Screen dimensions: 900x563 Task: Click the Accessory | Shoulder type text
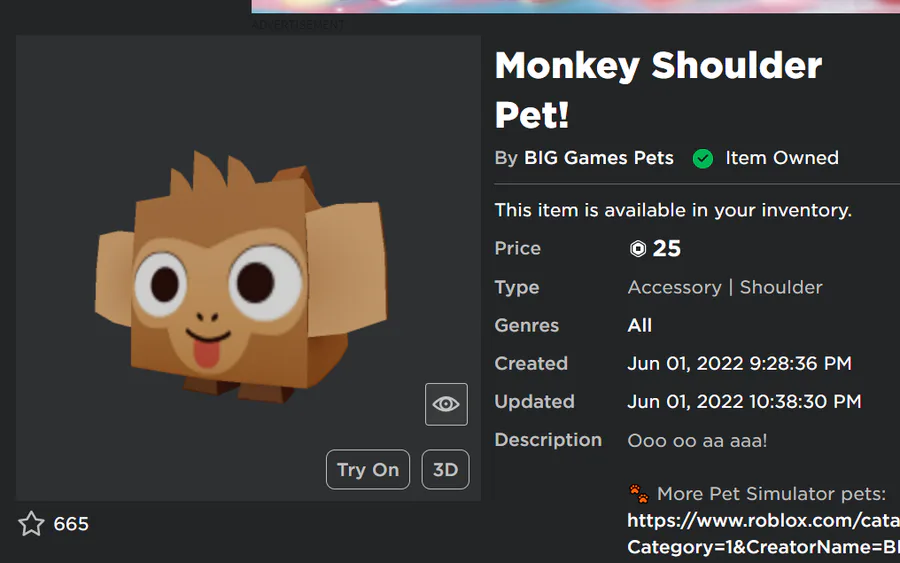pos(725,287)
